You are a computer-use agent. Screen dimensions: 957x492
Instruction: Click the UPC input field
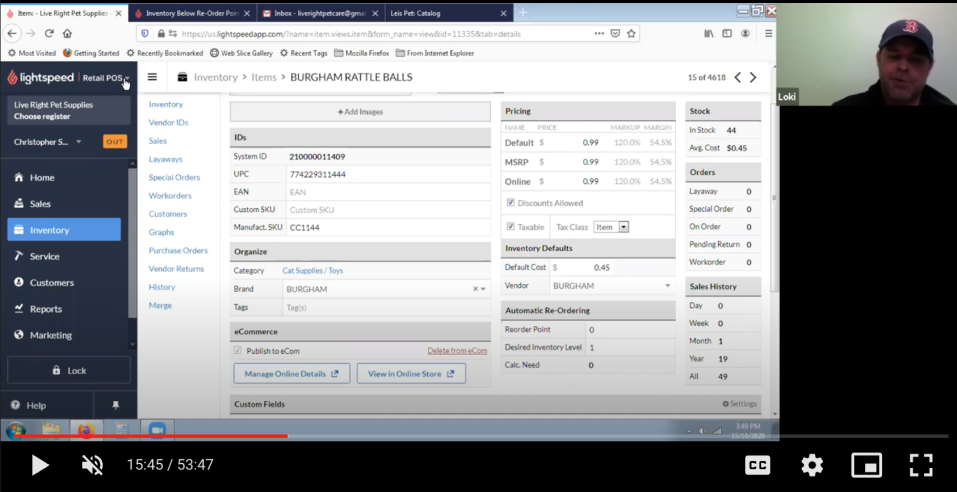point(388,174)
